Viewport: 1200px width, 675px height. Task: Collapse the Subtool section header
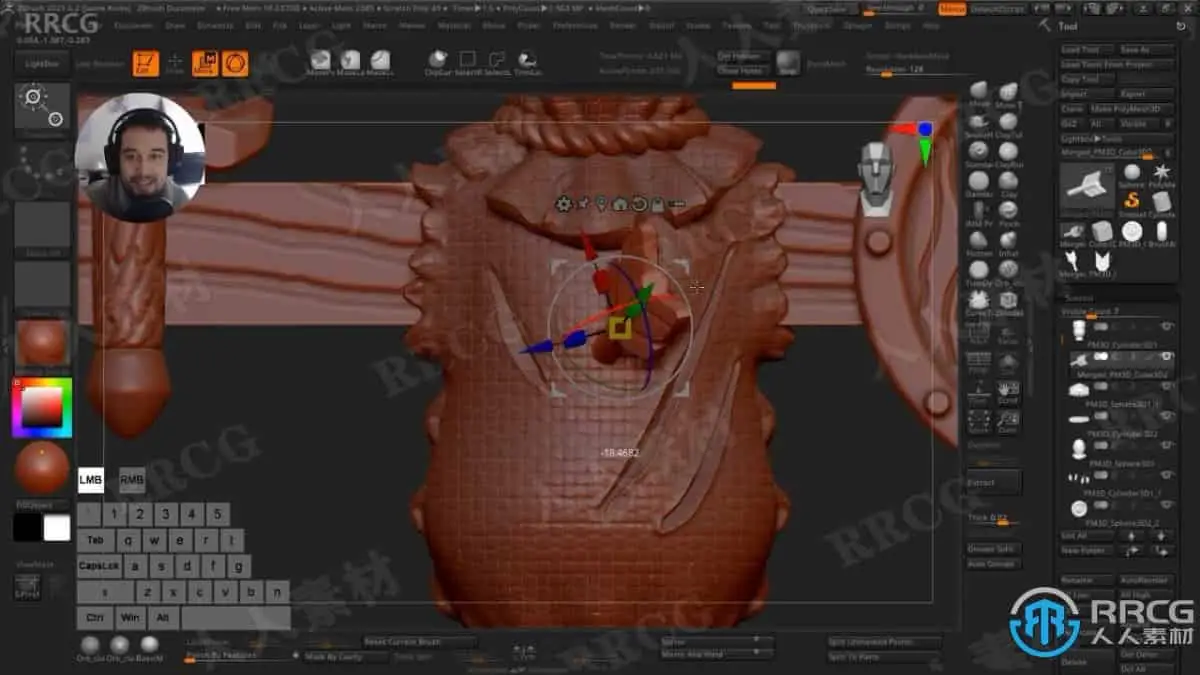pyautogui.click(x=1079, y=297)
